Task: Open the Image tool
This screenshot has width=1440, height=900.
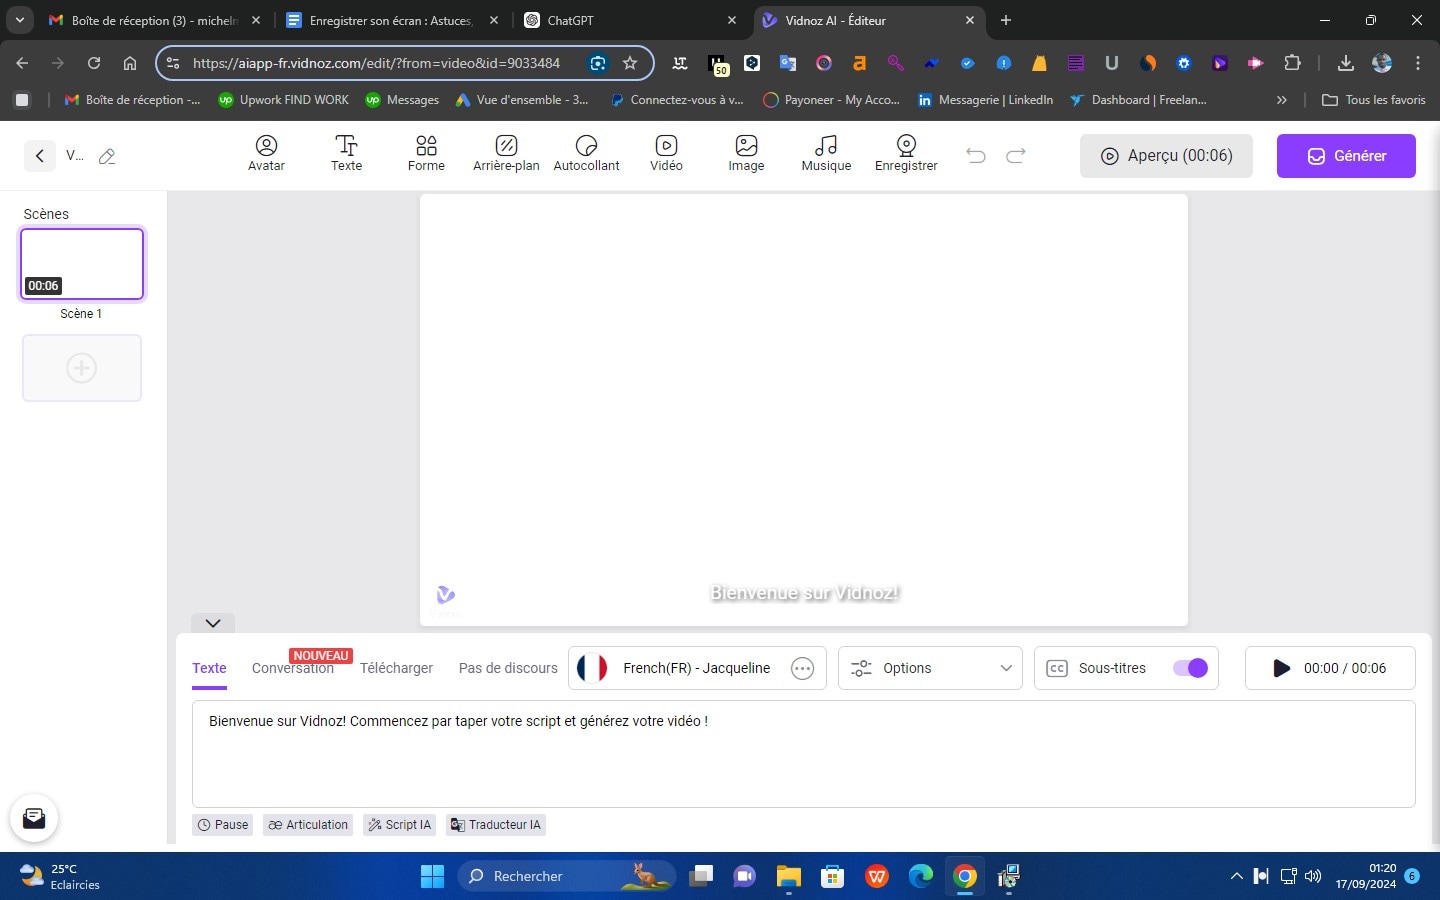Action: pyautogui.click(x=746, y=154)
